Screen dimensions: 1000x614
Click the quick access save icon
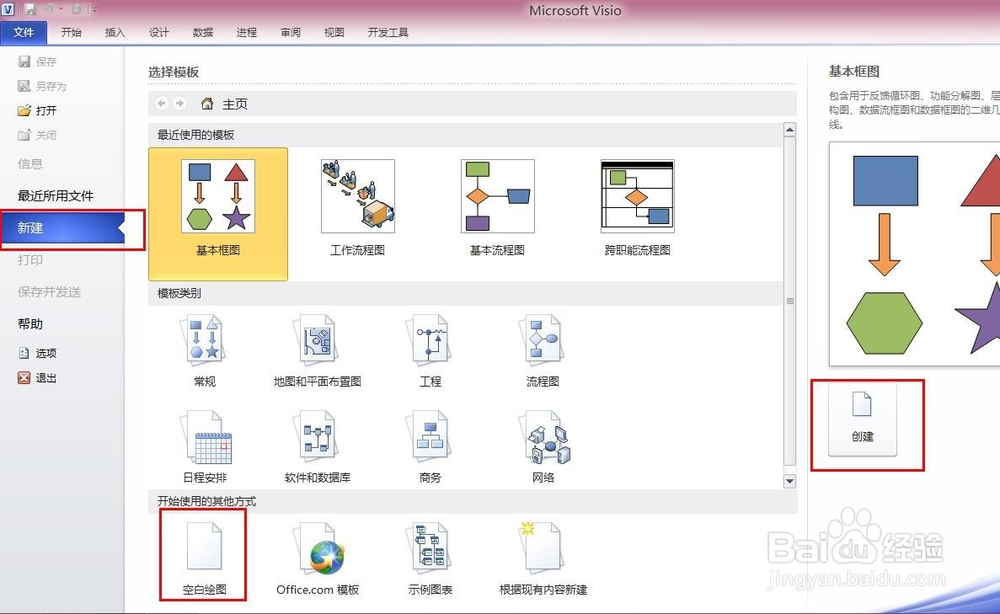coord(30,10)
